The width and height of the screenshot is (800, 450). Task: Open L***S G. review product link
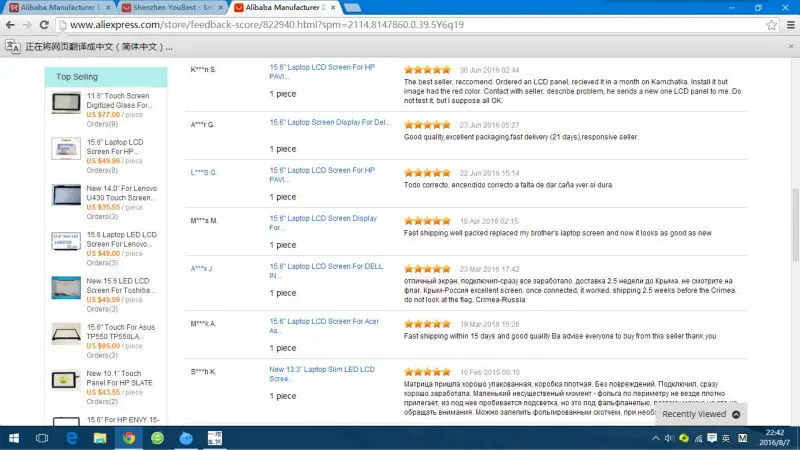pos(322,175)
